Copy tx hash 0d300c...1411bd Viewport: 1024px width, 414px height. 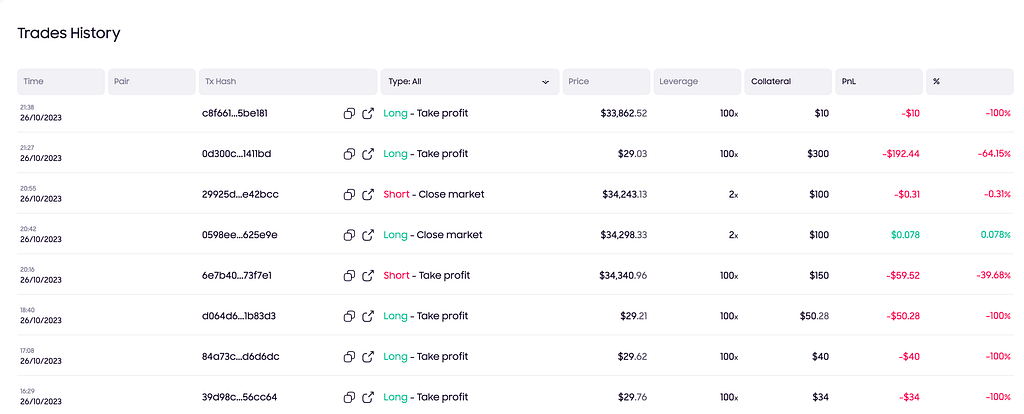click(349, 154)
